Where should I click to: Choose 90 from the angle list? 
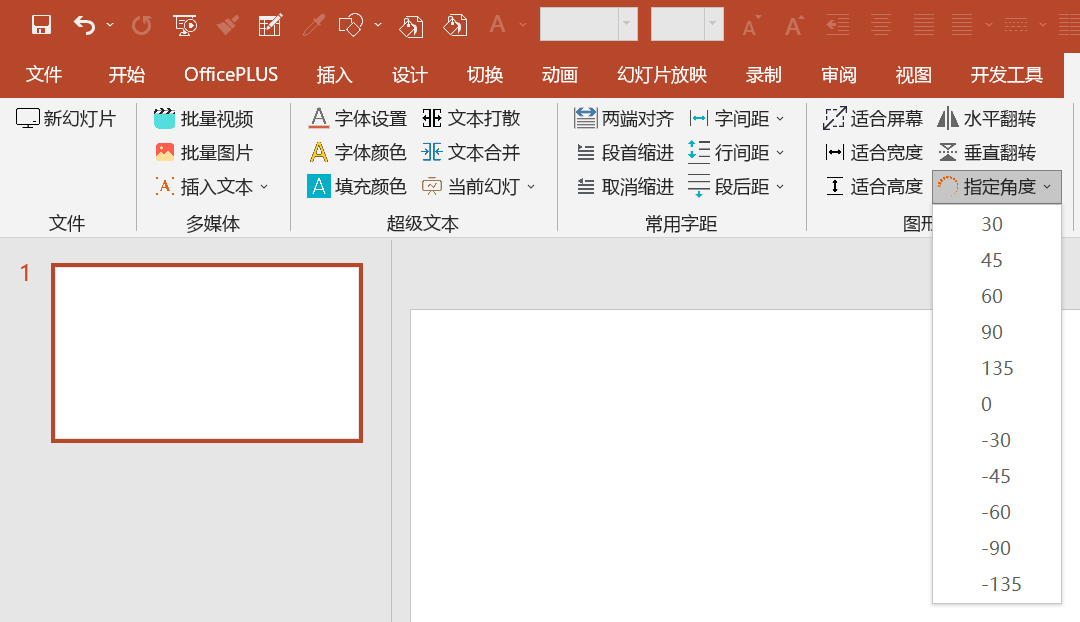[x=992, y=332]
